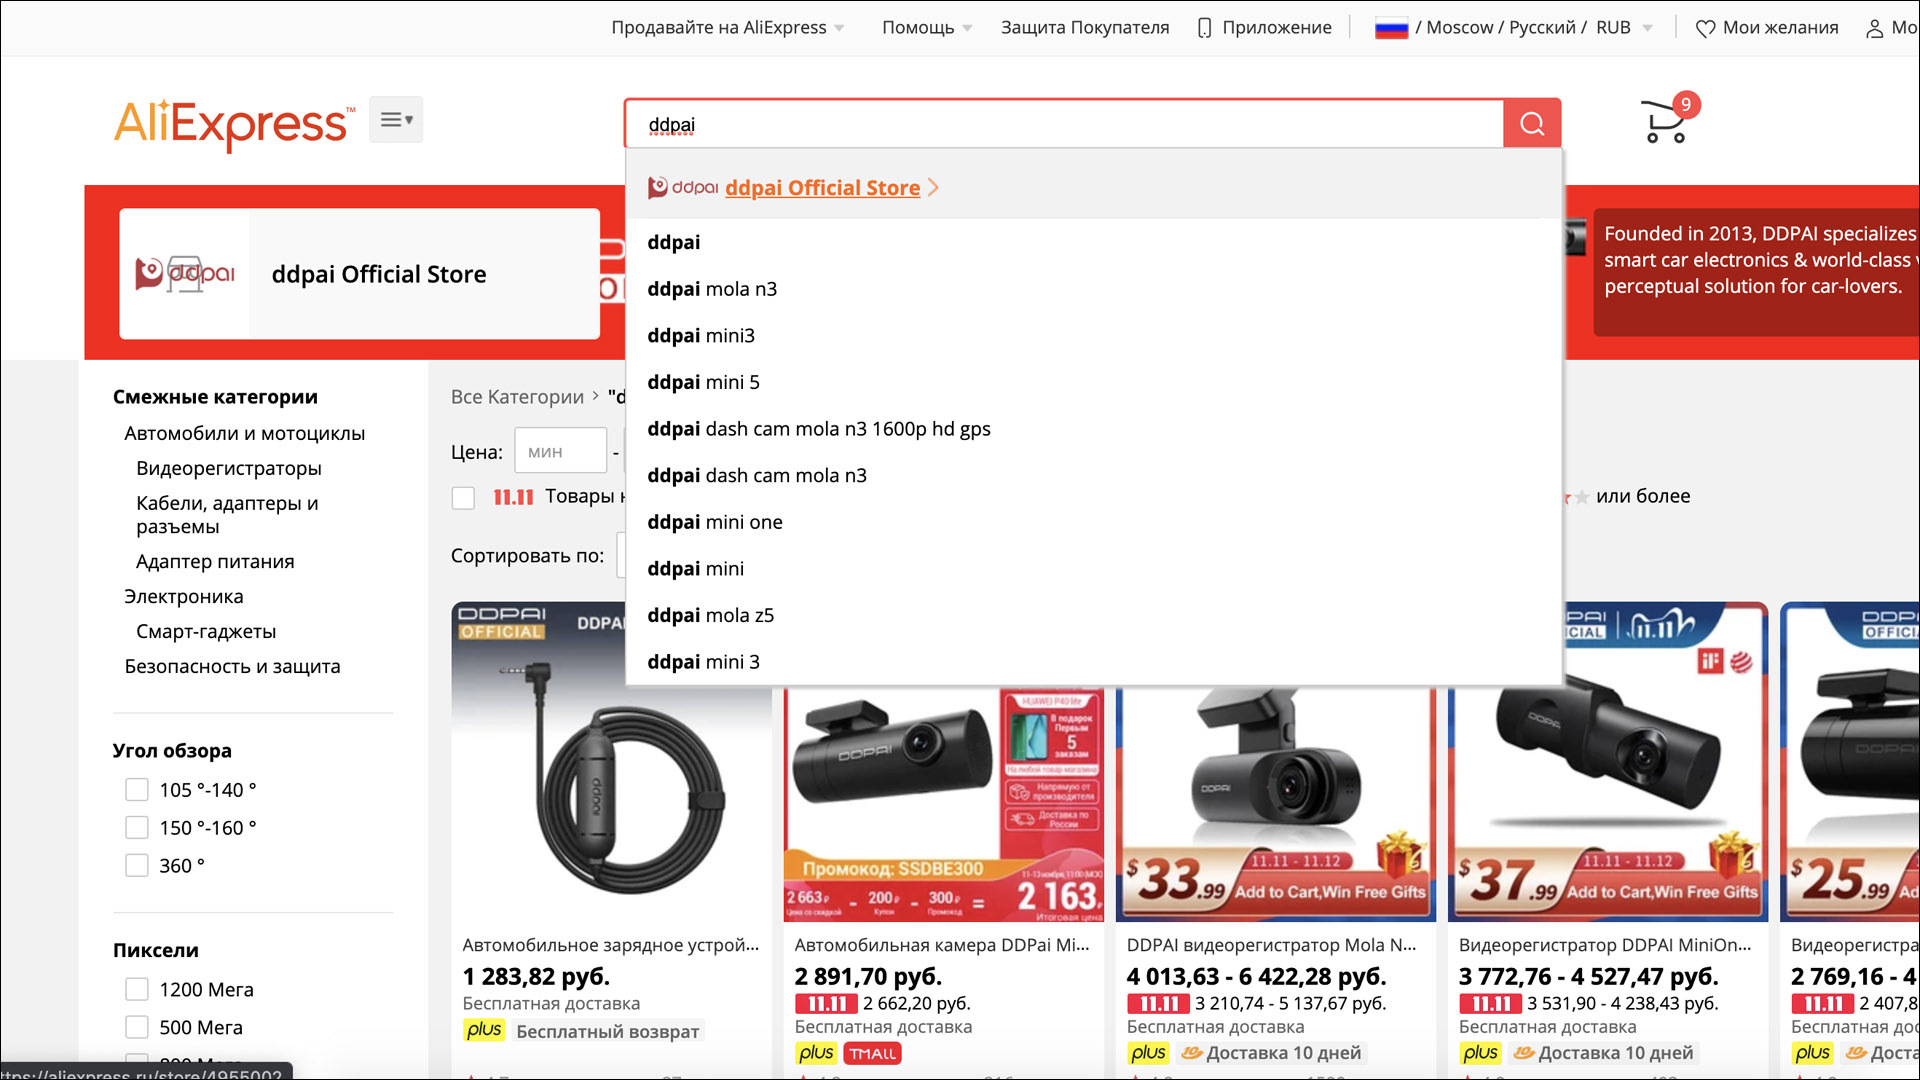
Task: Open the $33.99 Mola dash cam image
Action: pyautogui.click(x=1276, y=804)
